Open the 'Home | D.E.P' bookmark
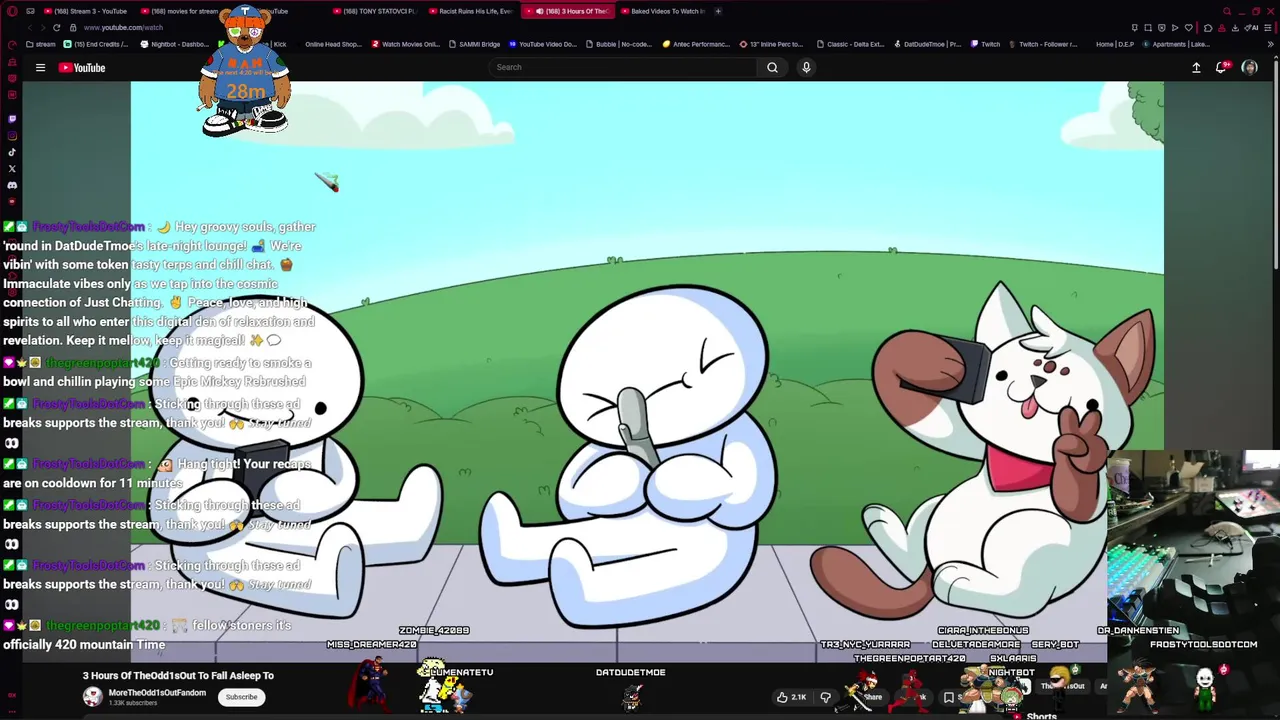Screen dimensions: 1280x720 point(1115,44)
